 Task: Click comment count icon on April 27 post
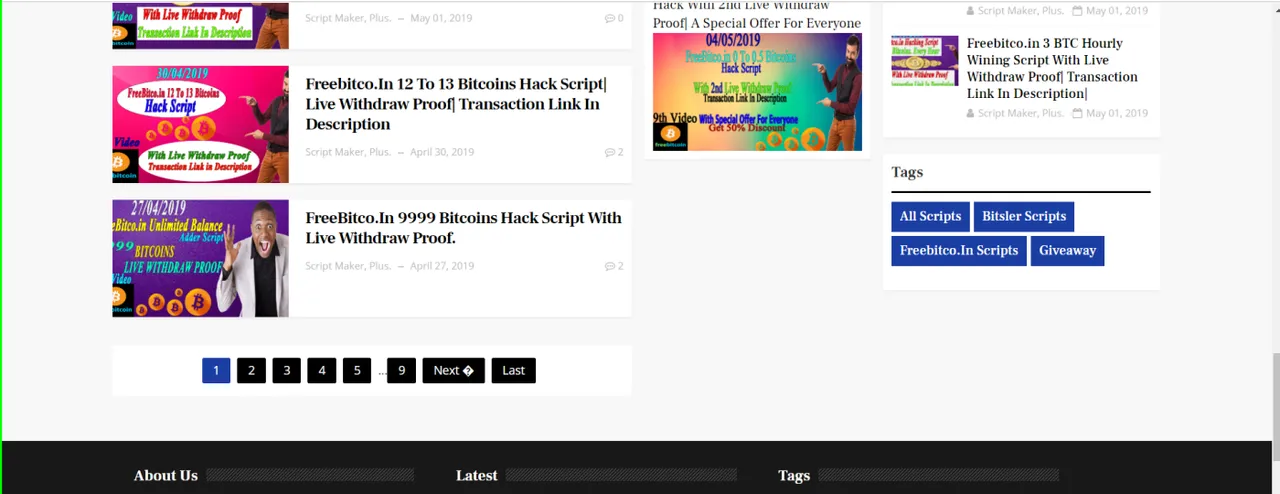[x=610, y=266]
